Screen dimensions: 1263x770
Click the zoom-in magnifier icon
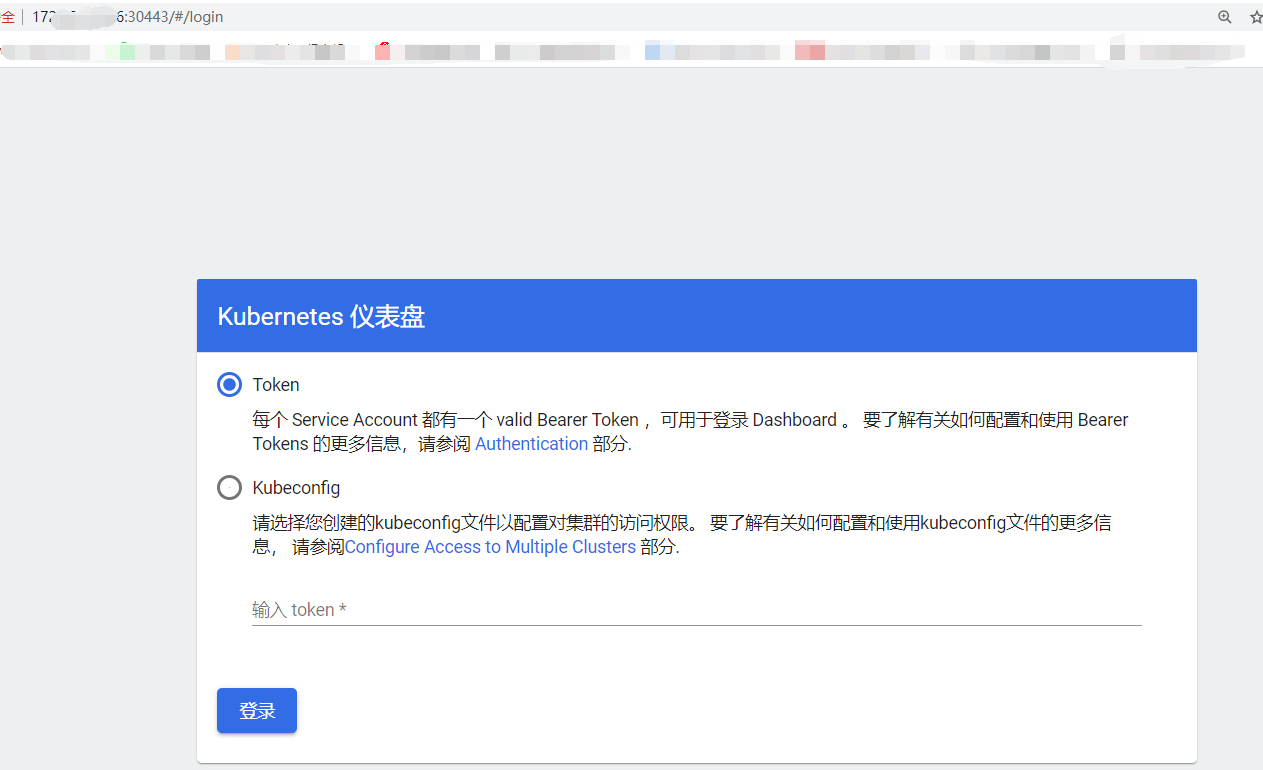pyautogui.click(x=1225, y=16)
